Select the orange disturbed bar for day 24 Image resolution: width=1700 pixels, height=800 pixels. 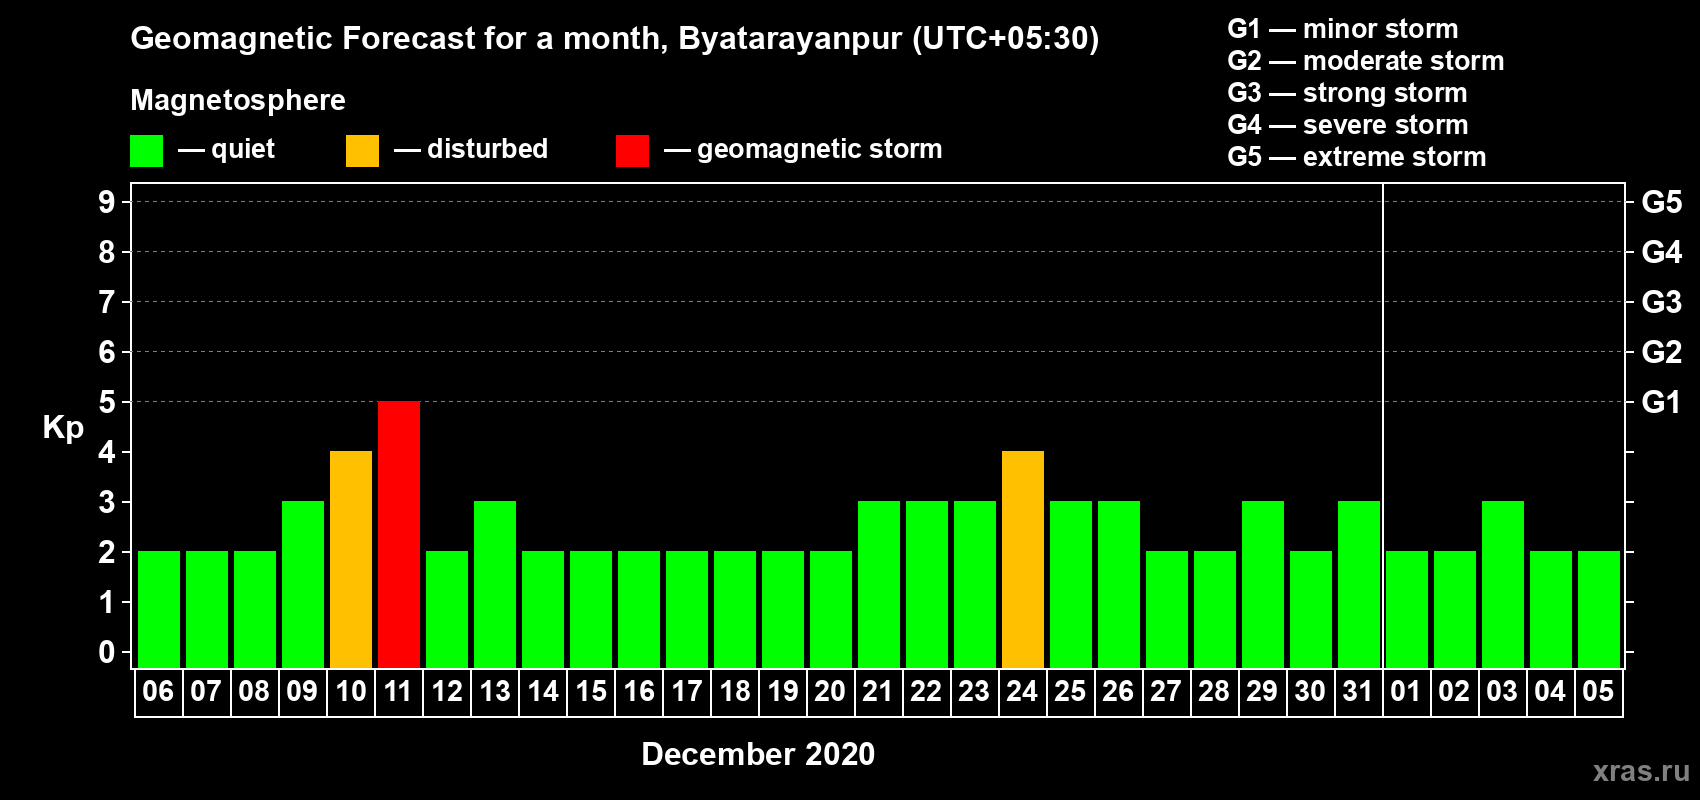click(1023, 559)
